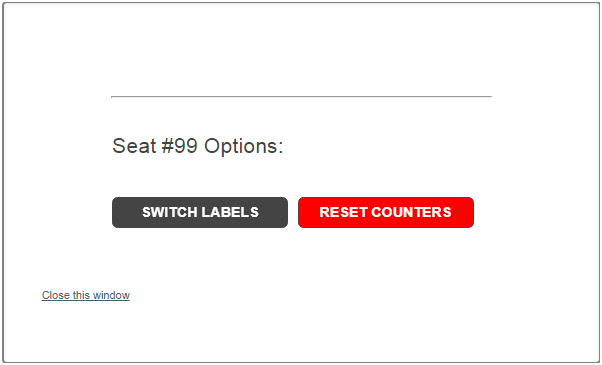Dismiss the dialog via Close this window
Screen dimensions: 602x365
point(86,295)
